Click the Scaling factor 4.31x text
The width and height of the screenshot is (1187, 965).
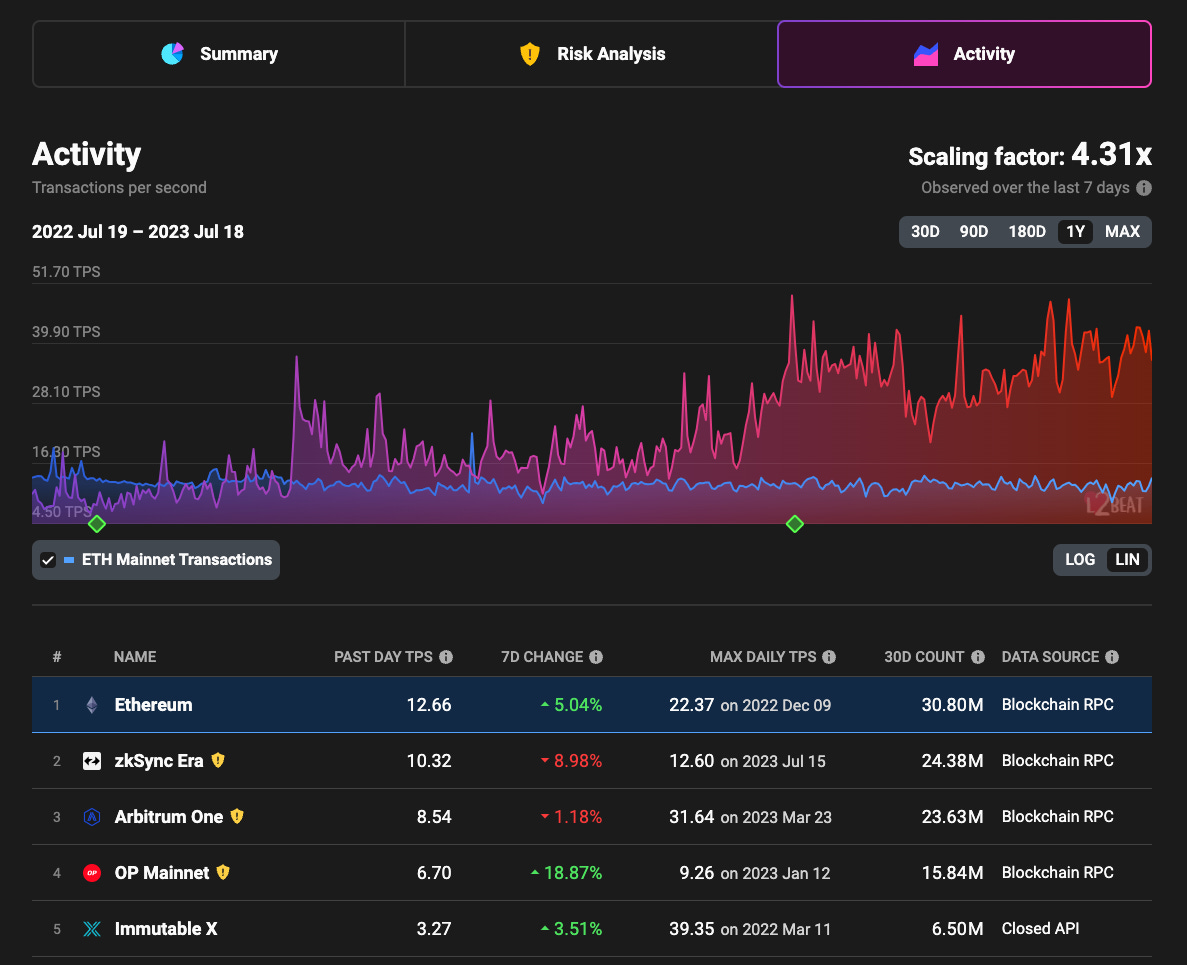tap(1030, 155)
